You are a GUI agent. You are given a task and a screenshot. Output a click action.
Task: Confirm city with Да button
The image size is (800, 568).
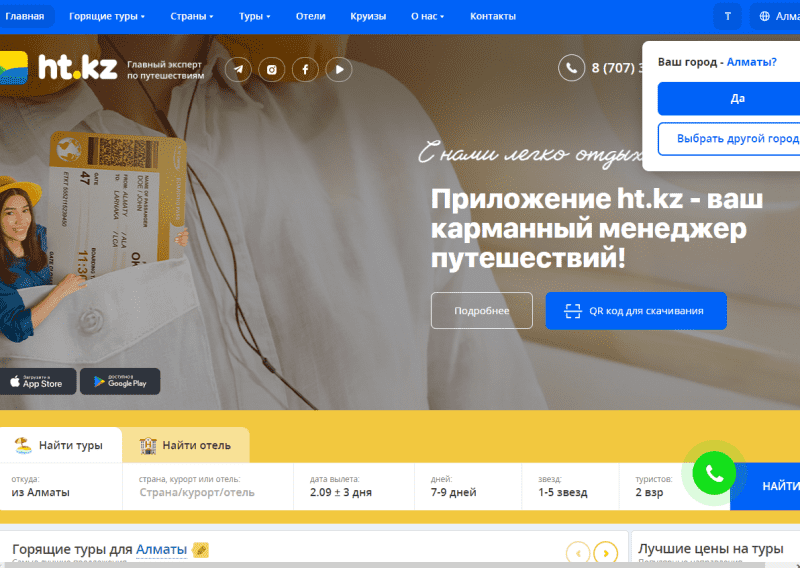coord(731,98)
